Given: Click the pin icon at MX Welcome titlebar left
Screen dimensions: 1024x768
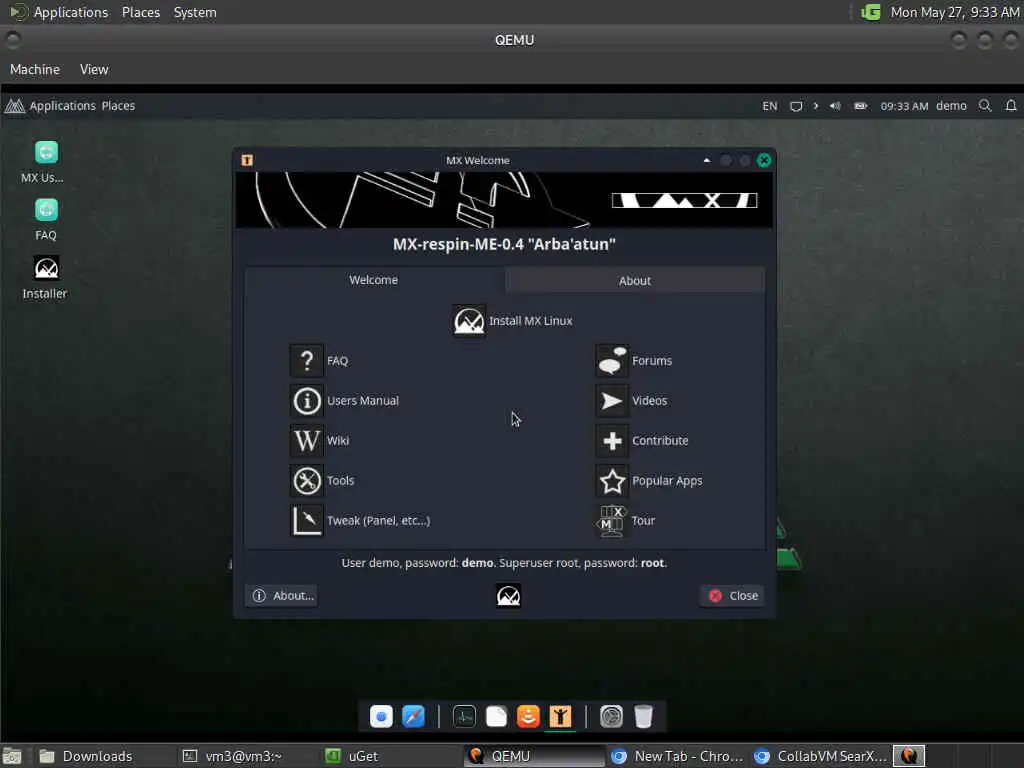Looking at the screenshot, I should click(247, 160).
